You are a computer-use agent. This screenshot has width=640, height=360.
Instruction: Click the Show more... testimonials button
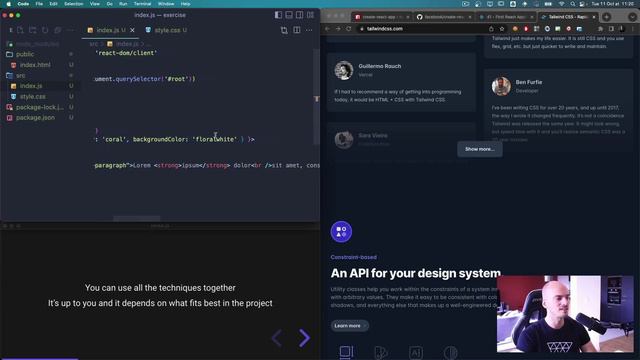(480, 149)
